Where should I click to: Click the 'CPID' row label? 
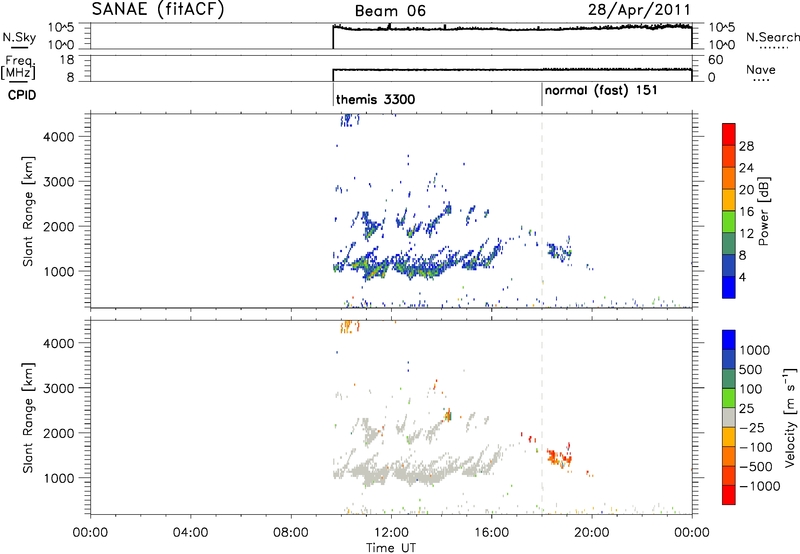pos(22,95)
